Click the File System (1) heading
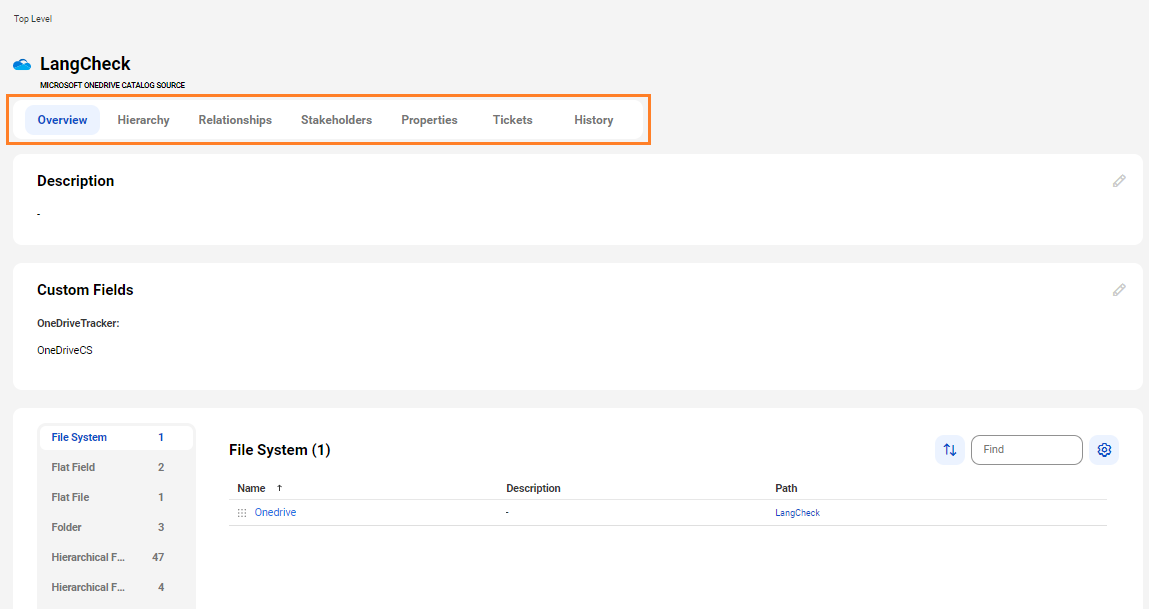Screen dimensions: 1149x609 point(280,450)
